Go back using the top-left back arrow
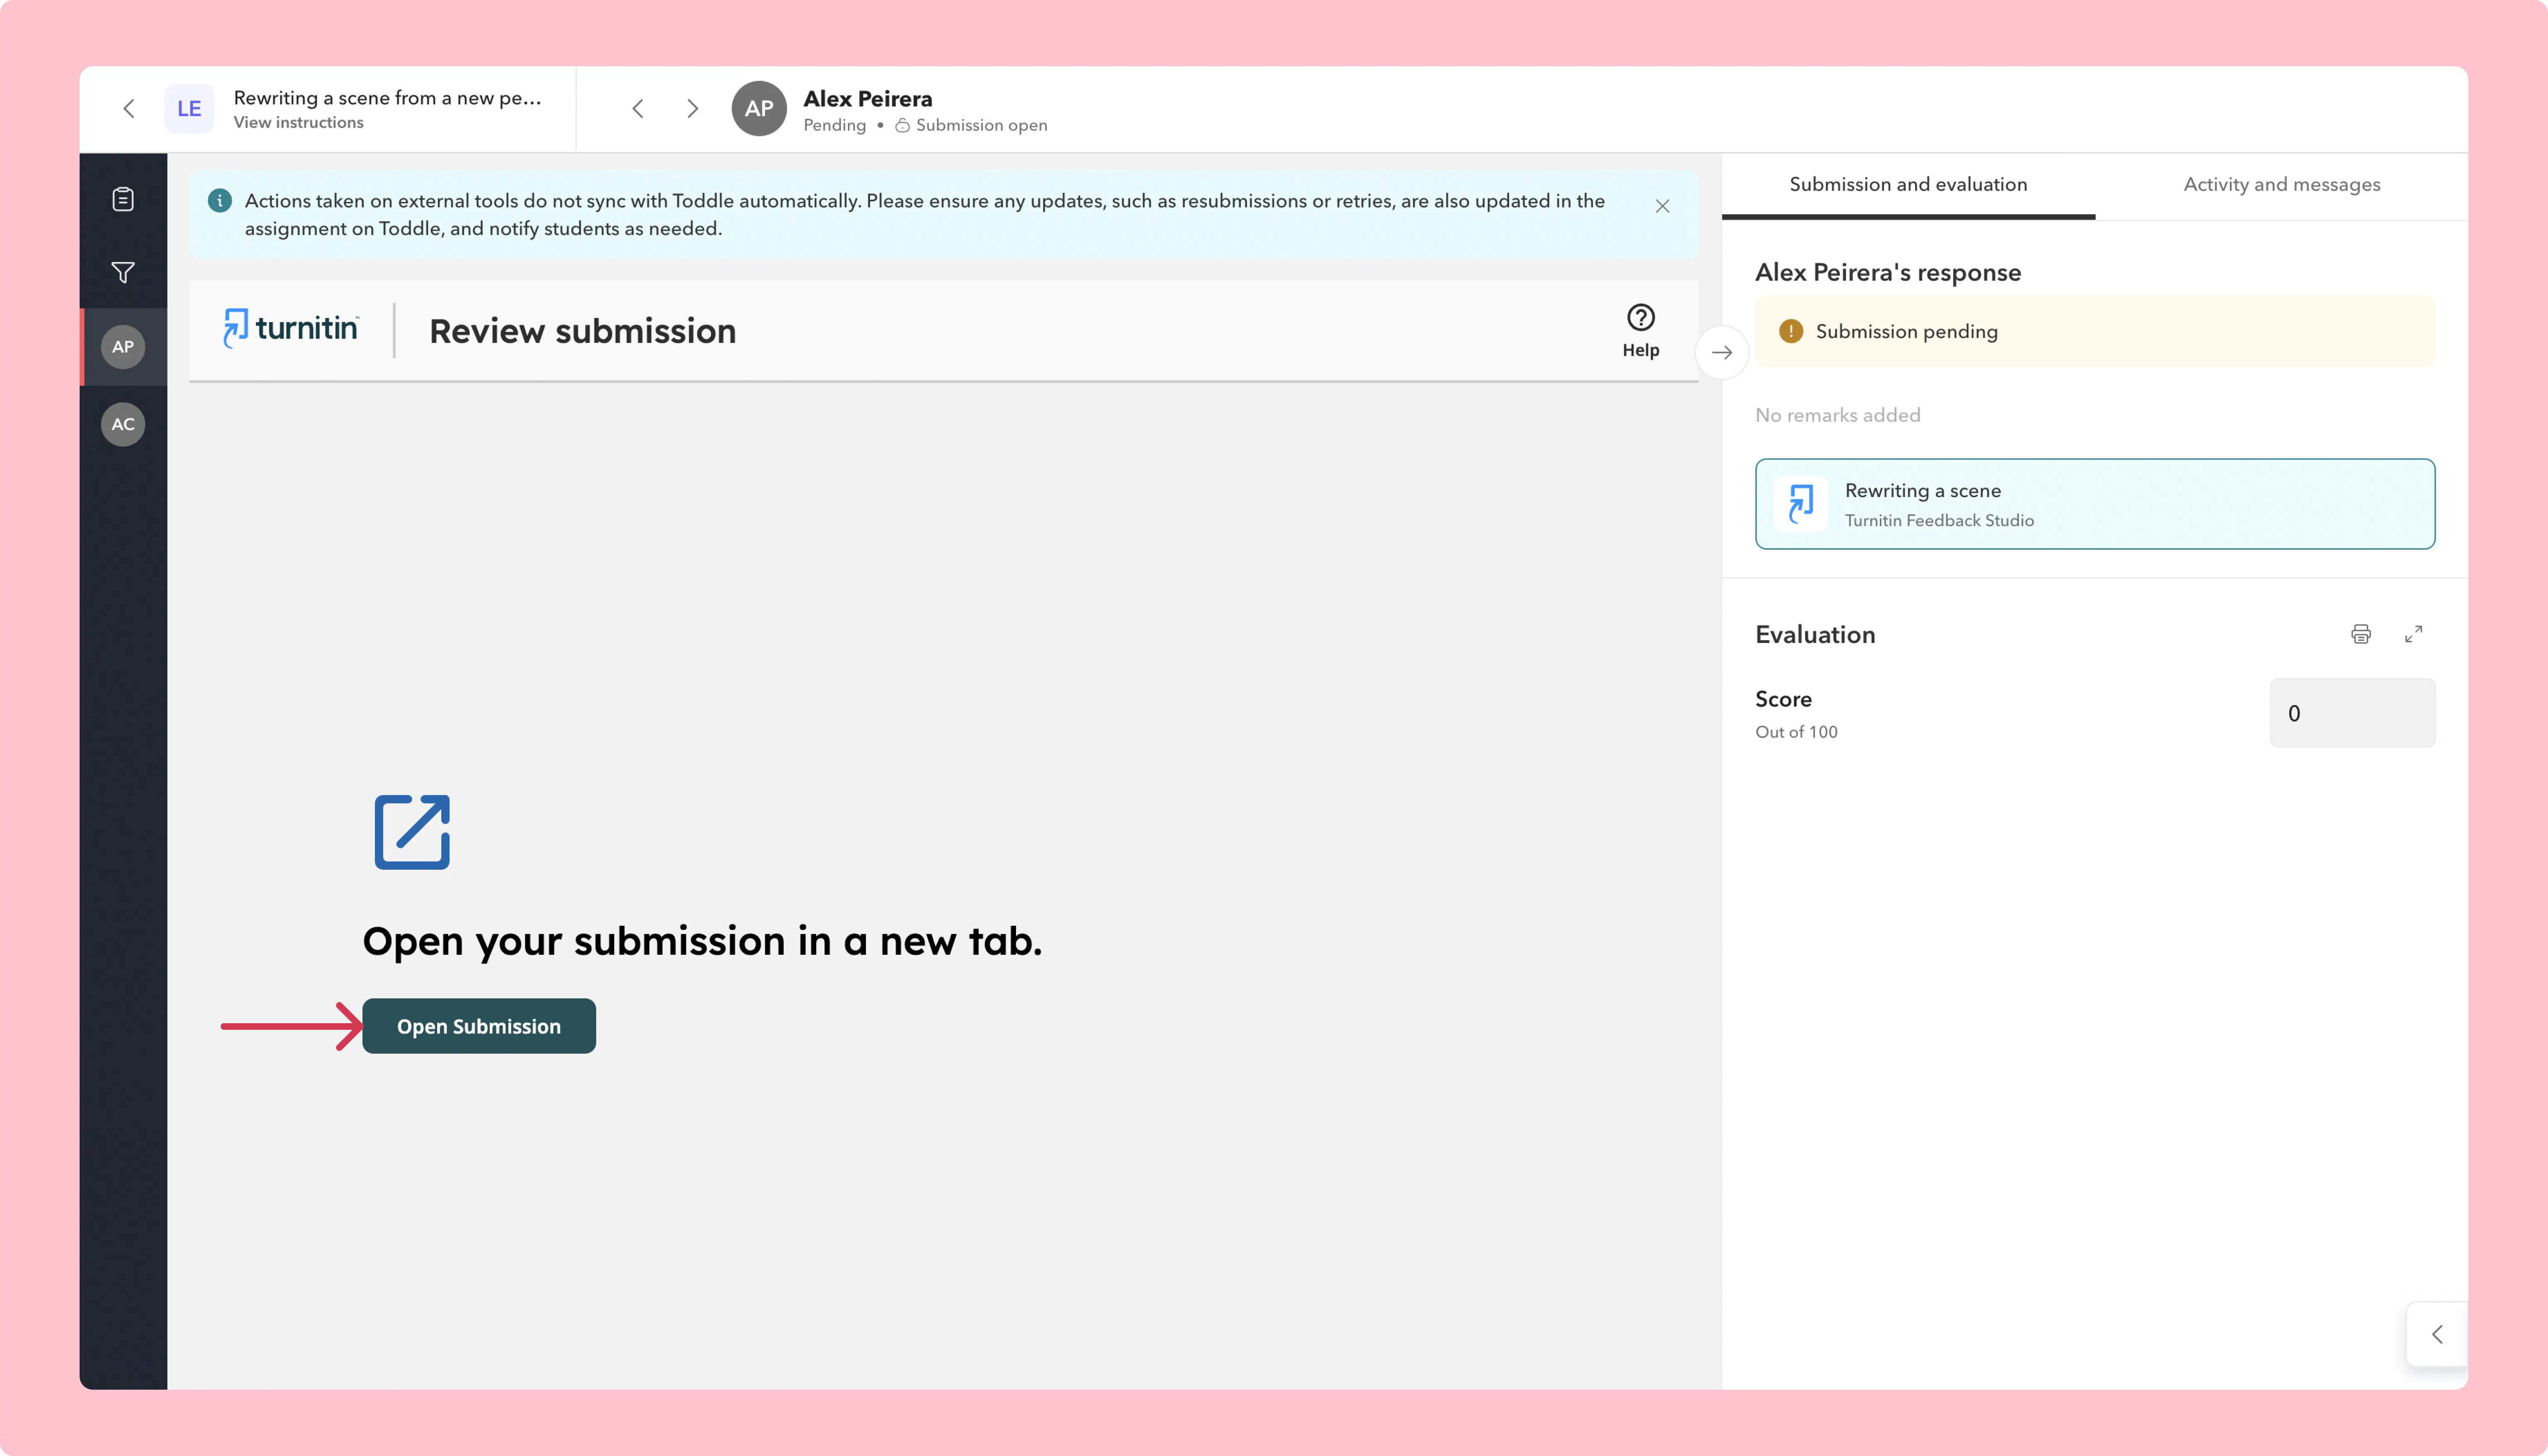Screen dimensions: 2548x1456 coord(128,108)
